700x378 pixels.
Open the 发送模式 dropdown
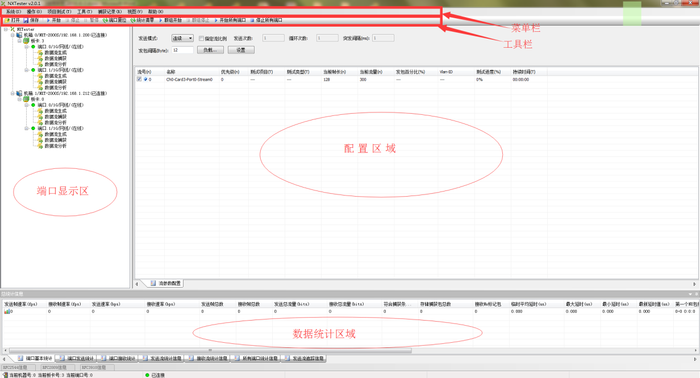tap(183, 38)
